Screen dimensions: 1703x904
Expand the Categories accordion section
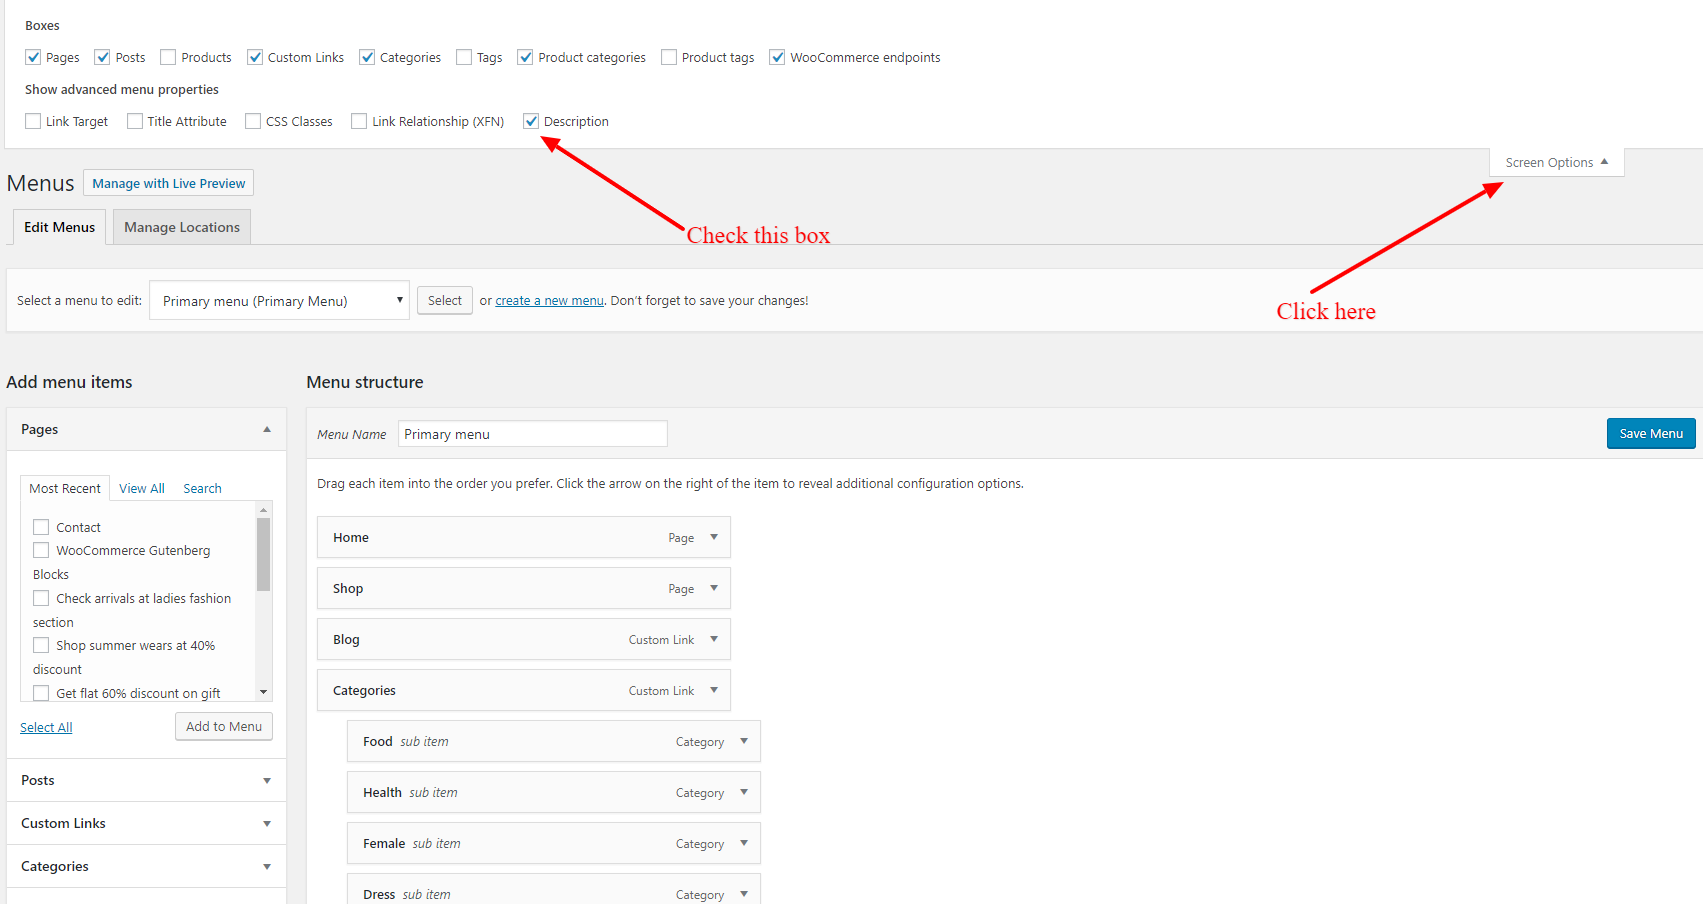pyautogui.click(x=146, y=866)
